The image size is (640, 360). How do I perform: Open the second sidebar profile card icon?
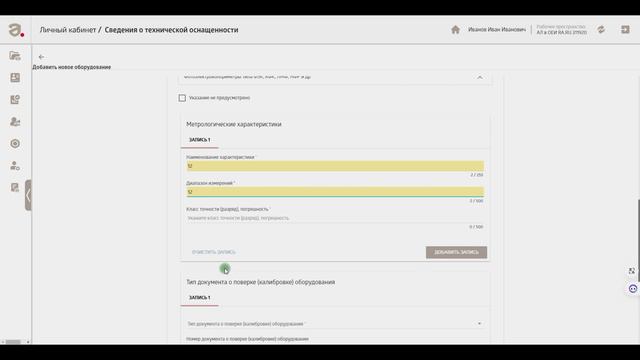point(15,78)
